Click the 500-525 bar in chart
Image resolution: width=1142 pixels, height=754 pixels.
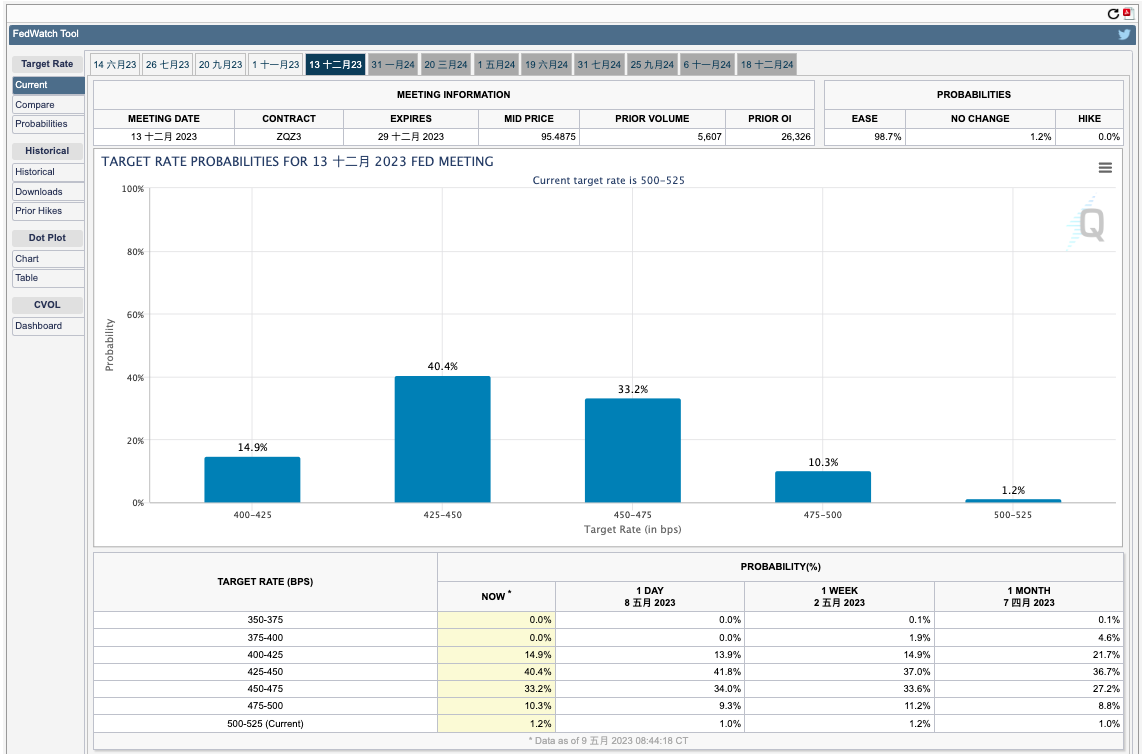click(1013, 501)
